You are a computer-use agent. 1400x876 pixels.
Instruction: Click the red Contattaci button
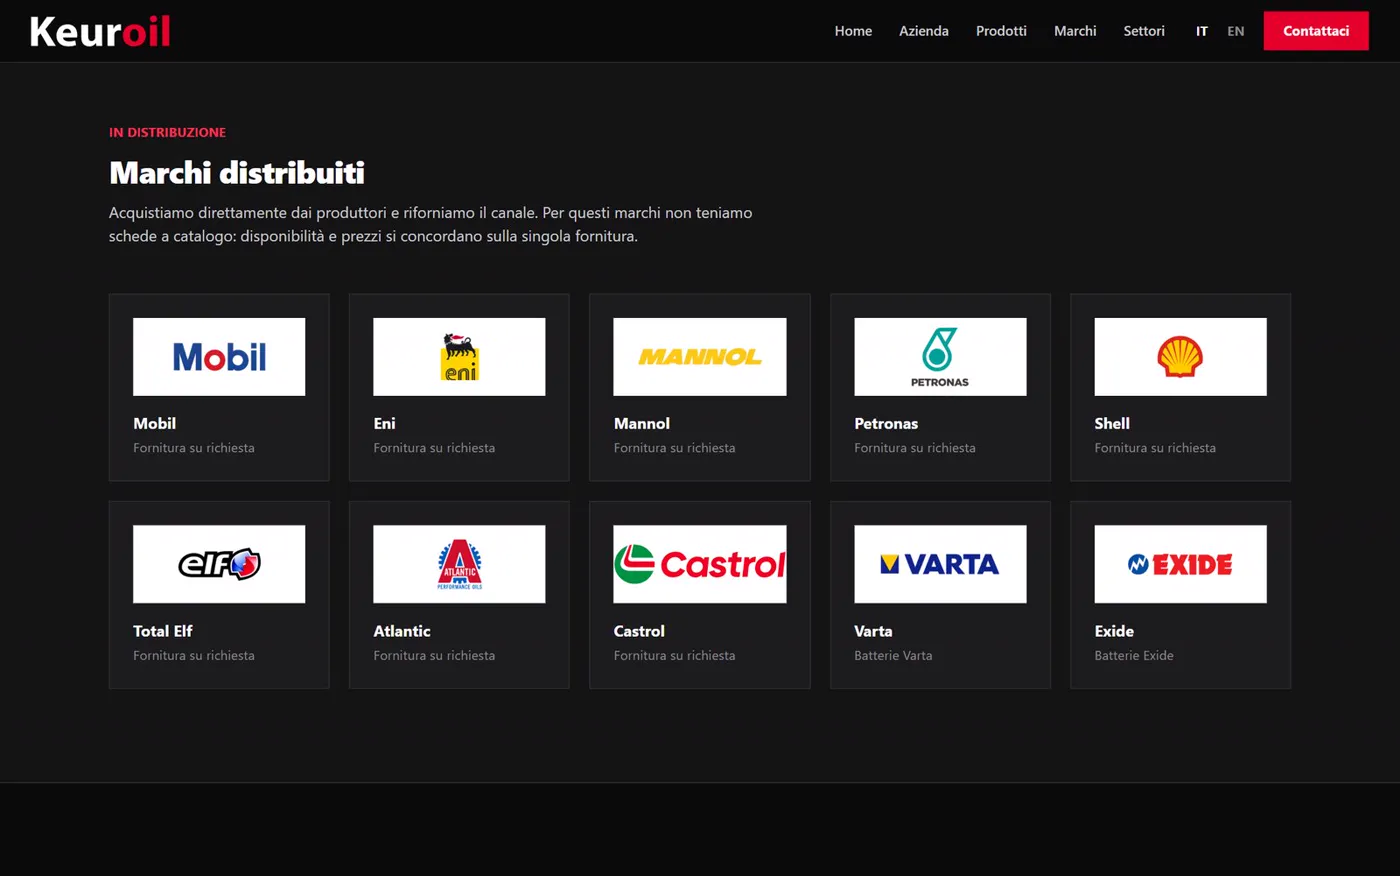[1316, 31]
